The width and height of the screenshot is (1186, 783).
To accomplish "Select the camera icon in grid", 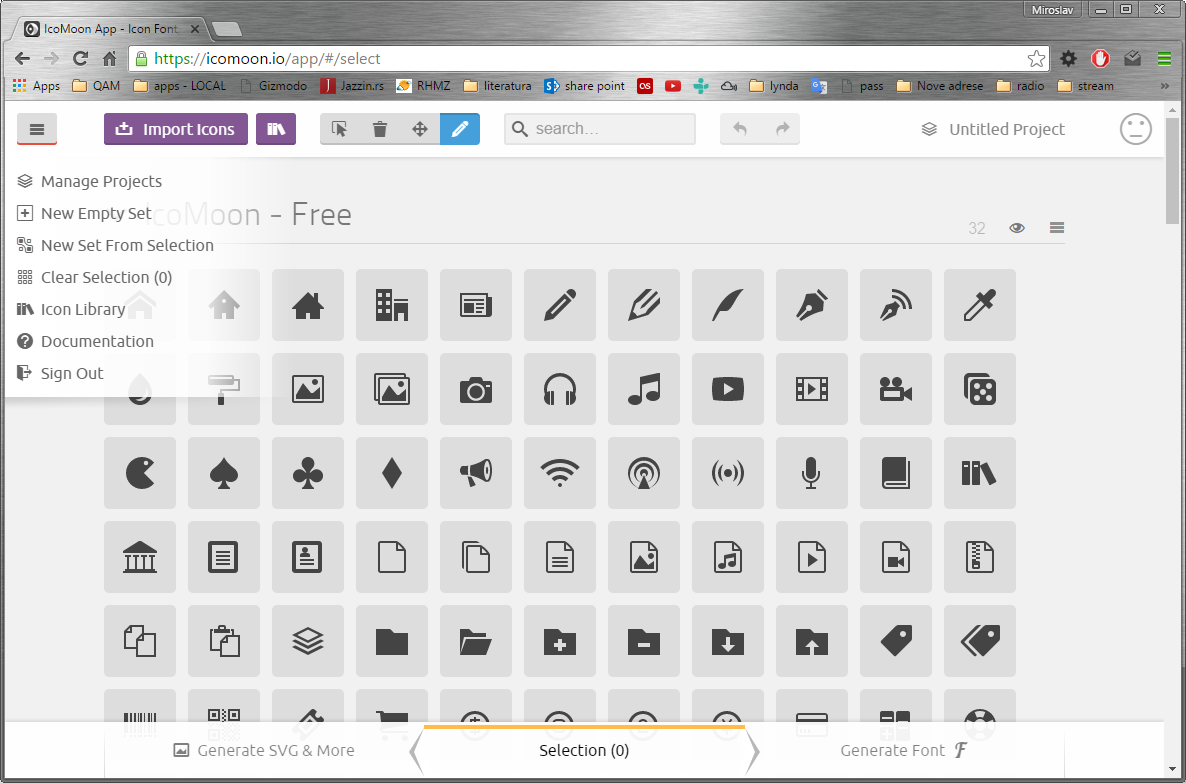I will (476, 389).
